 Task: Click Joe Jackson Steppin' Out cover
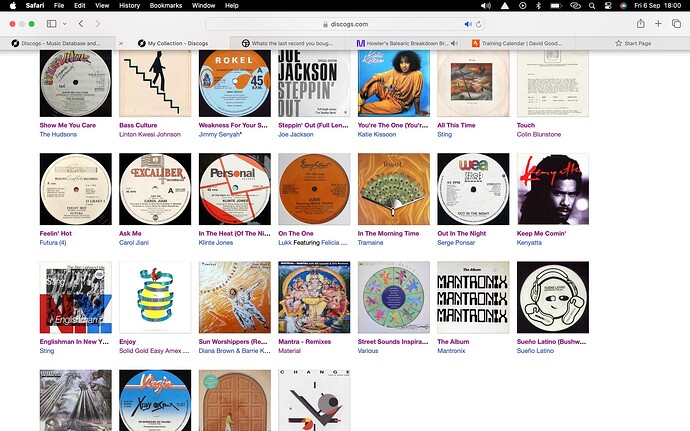[x=314, y=83]
